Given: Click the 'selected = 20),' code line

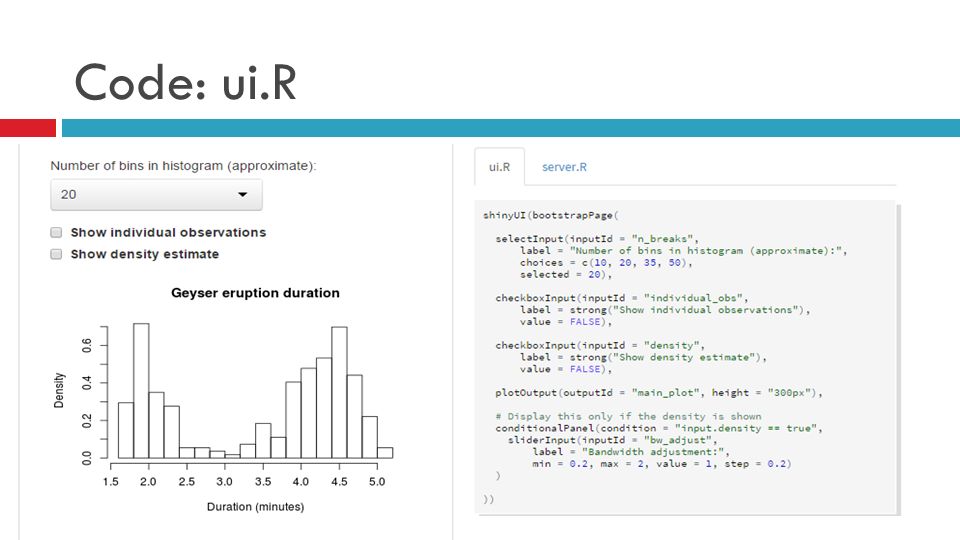Looking at the screenshot, I should 566,274.
